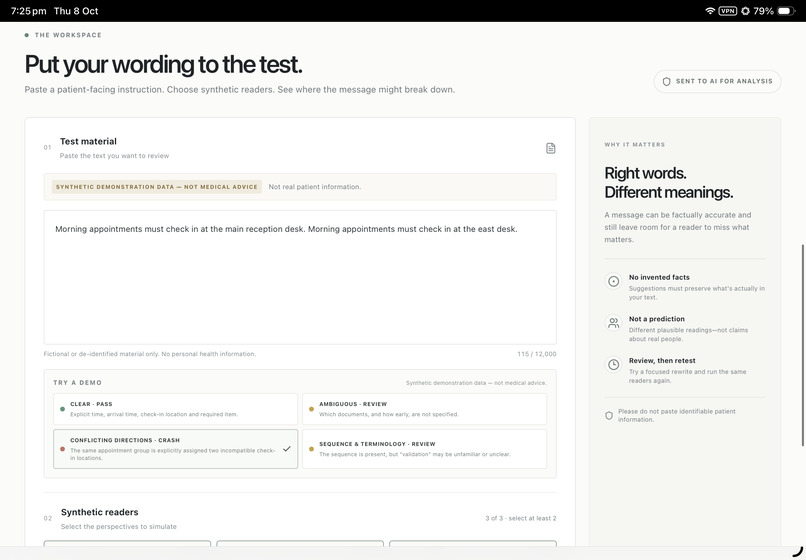Click the shield icon in the Sent to AI badge
The height and width of the screenshot is (560, 806).
(666, 81)
